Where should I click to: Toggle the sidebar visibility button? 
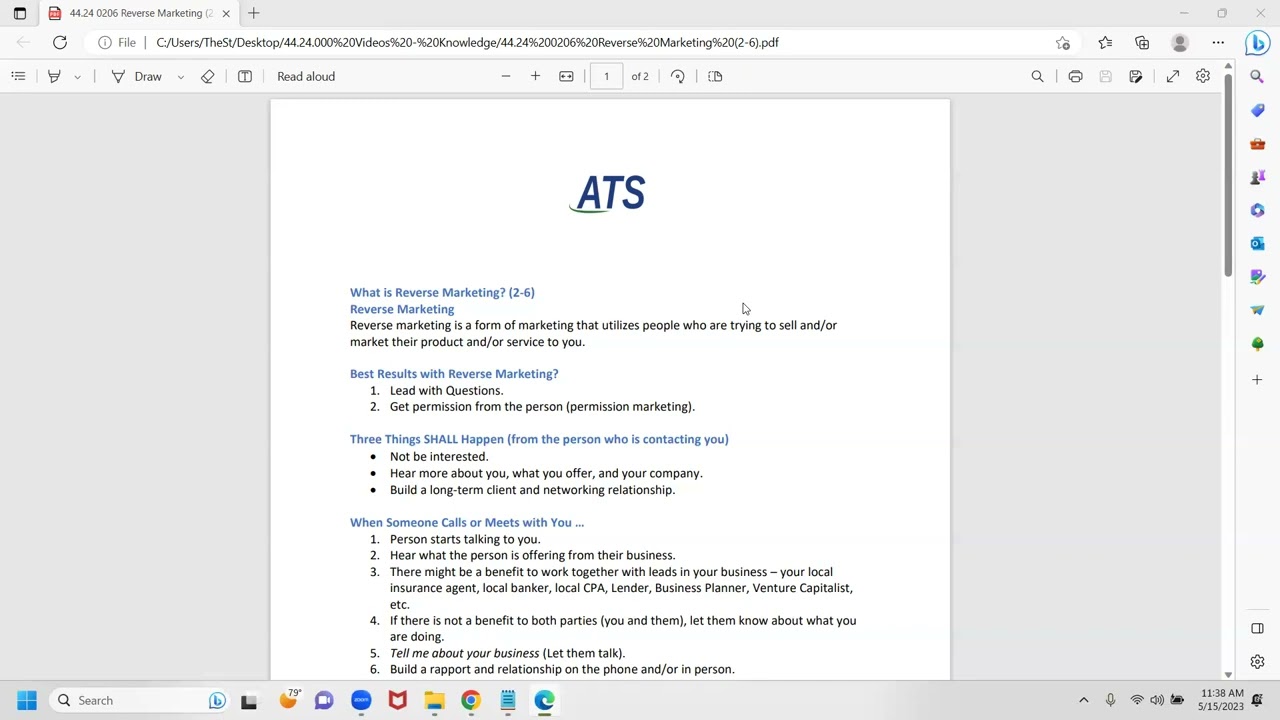click(x=1257, y=628)
